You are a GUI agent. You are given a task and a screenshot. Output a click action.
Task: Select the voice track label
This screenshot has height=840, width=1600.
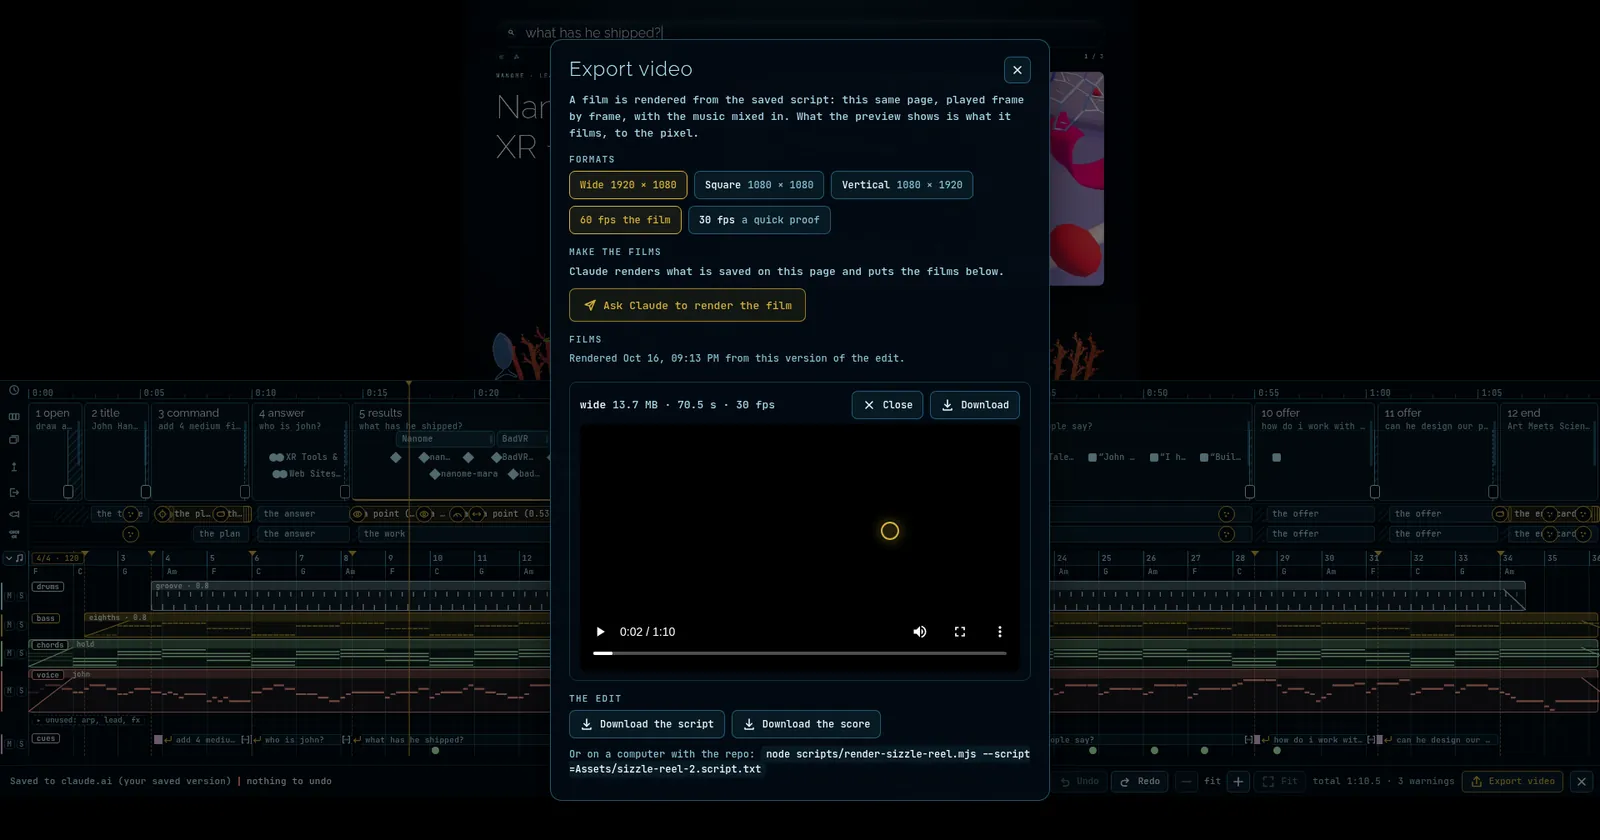(48, 675)
